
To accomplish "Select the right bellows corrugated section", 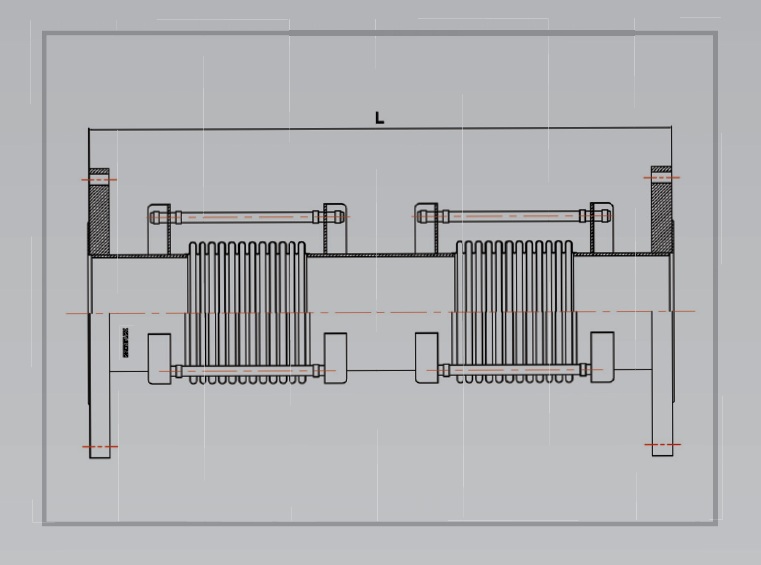I will pos(514,311).
